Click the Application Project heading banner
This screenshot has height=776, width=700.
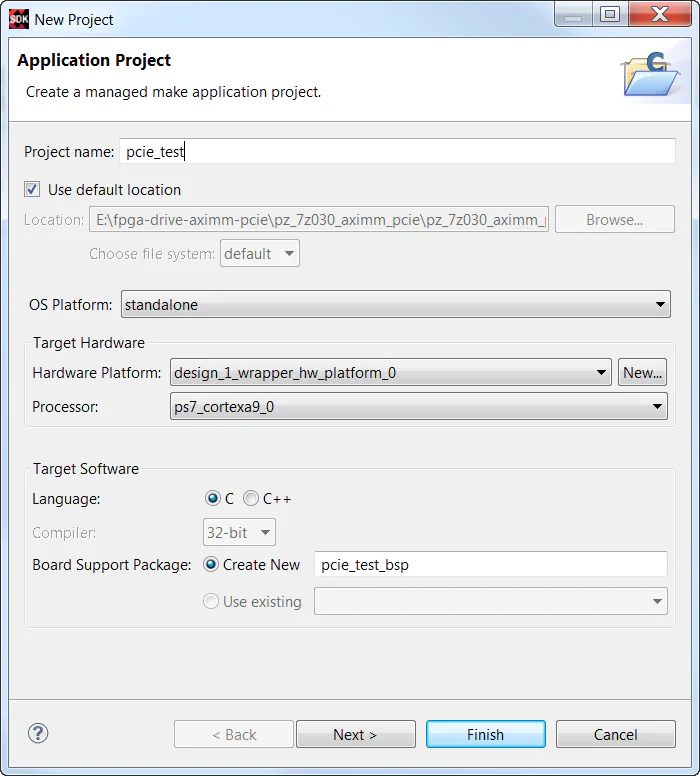(x=95, y=60)
